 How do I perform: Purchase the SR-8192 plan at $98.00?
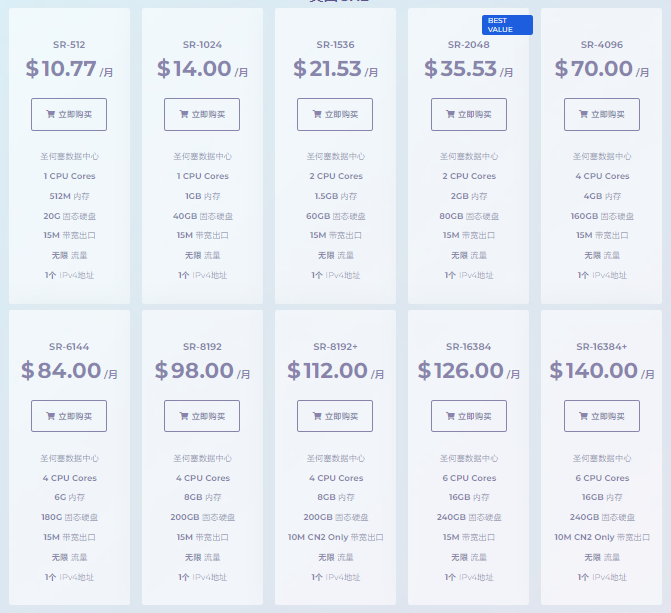[x=202, y=416]
